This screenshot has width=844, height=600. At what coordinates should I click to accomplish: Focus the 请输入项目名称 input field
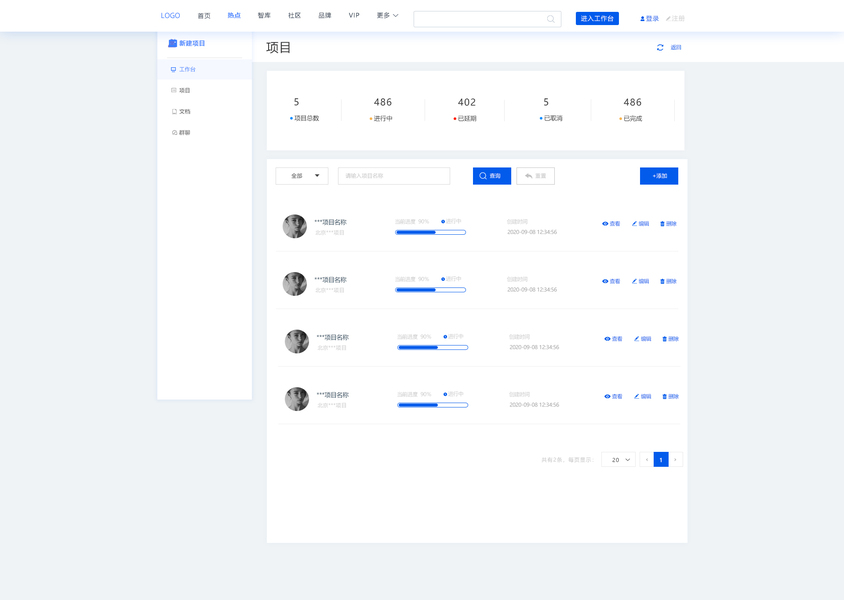coord(394,176)
